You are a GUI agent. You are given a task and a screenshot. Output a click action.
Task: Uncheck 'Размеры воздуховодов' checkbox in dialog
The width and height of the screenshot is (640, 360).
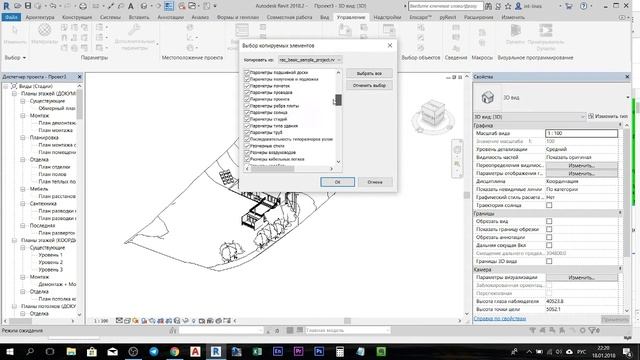(247, 152)
